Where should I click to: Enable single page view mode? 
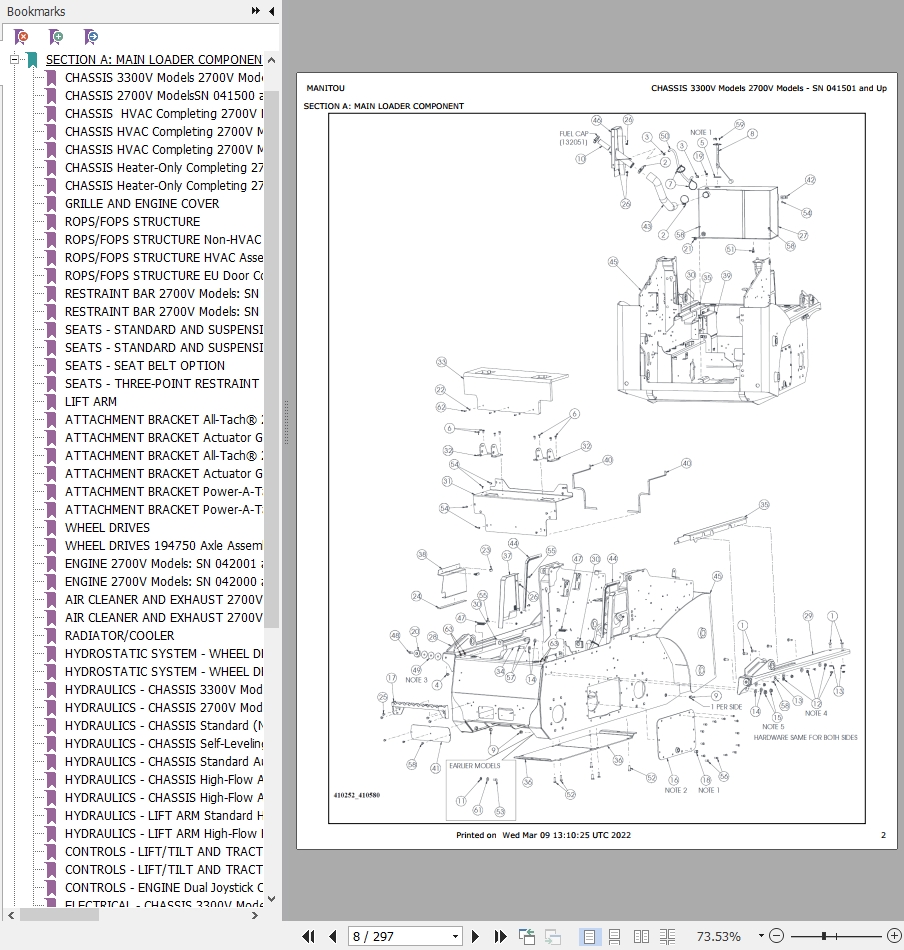tap(589, 937)
